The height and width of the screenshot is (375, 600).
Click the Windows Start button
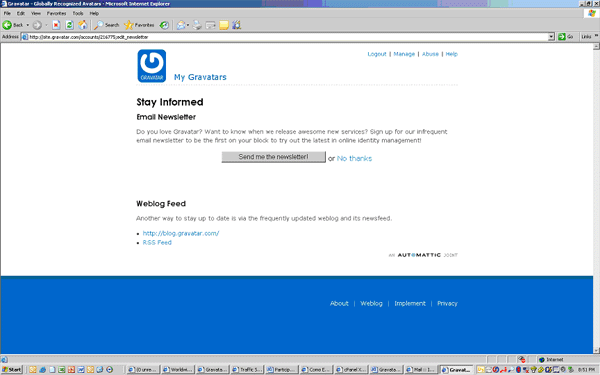click(12, 370)
